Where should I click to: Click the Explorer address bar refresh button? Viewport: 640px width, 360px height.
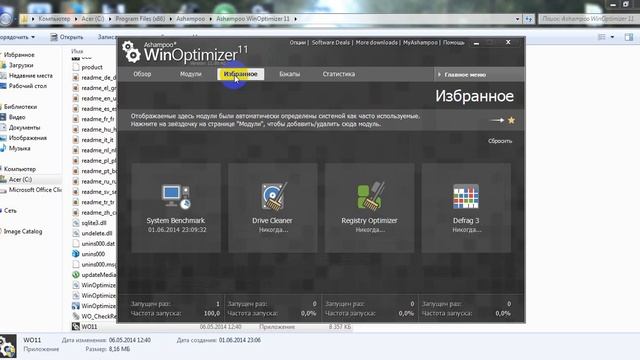coord(529,19)
